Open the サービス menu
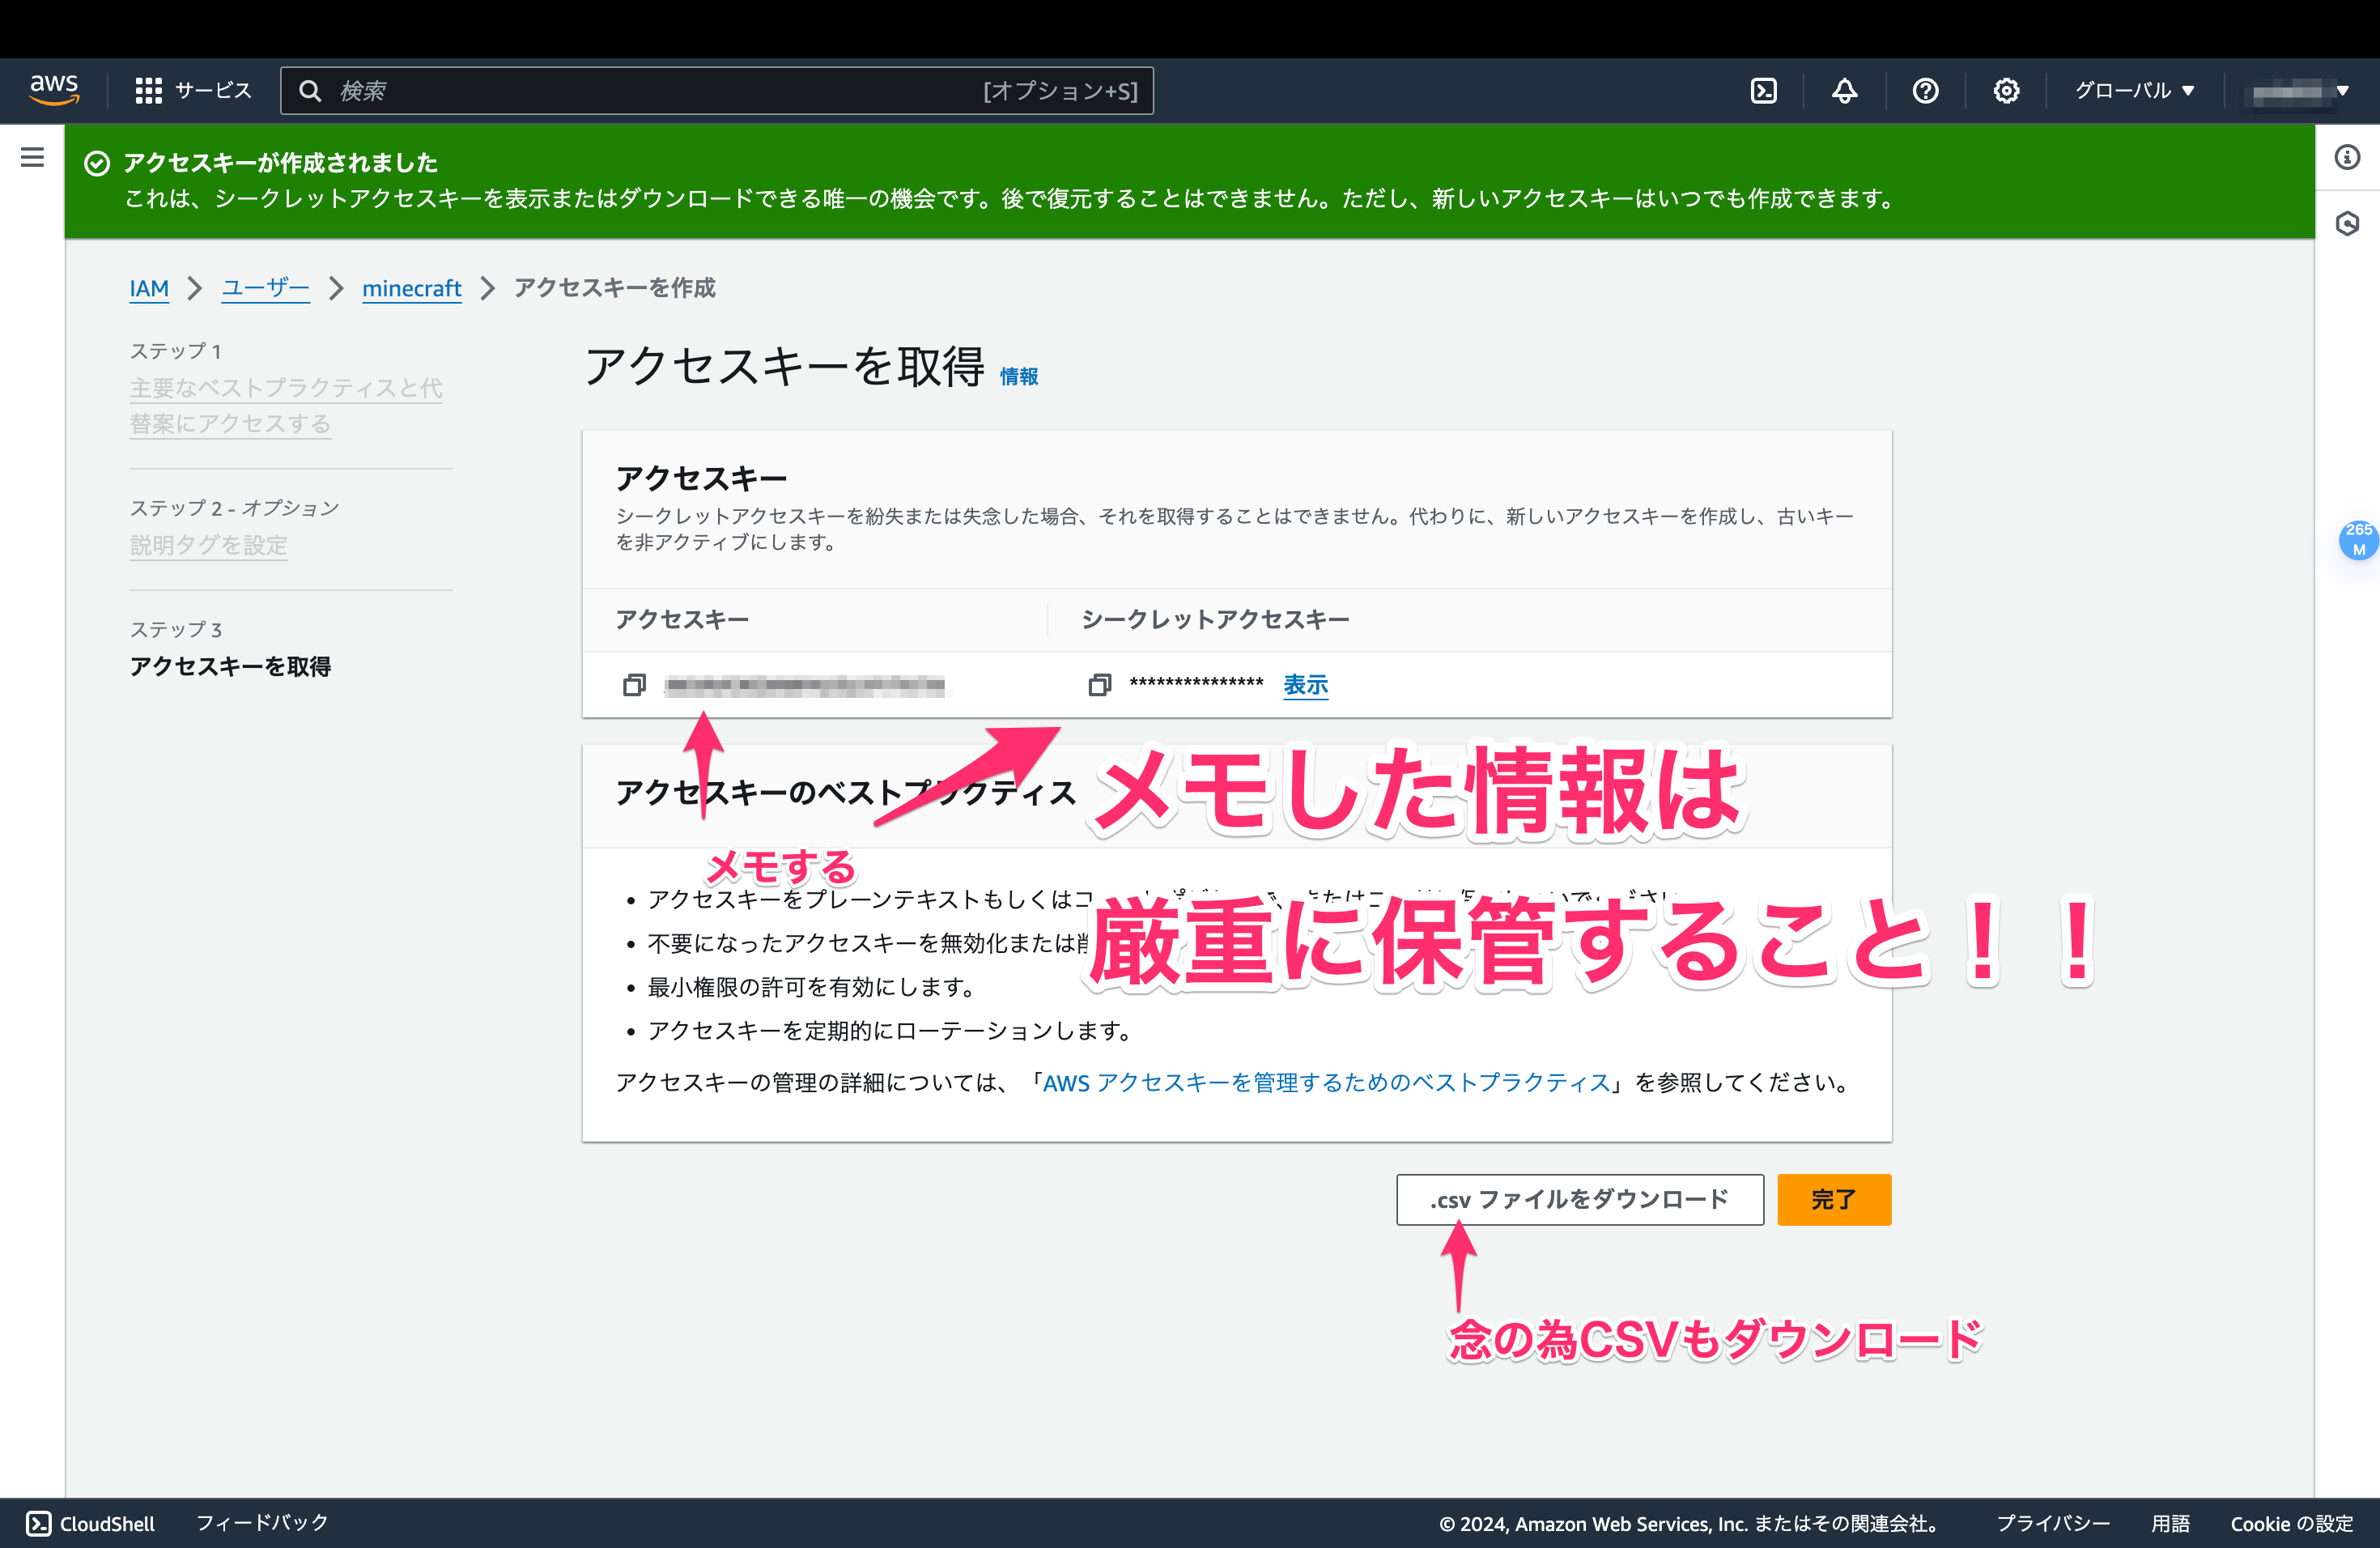This screenshot has height=1548, width=2380. [193, 90]
